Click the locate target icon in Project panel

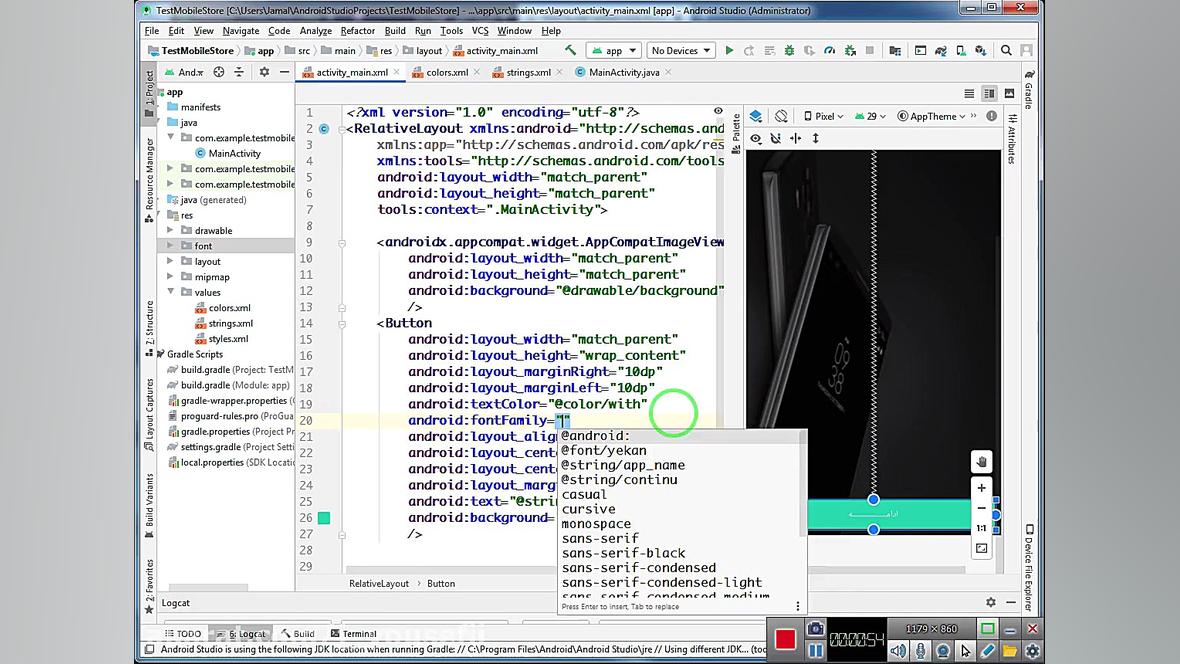coord(219,72)
